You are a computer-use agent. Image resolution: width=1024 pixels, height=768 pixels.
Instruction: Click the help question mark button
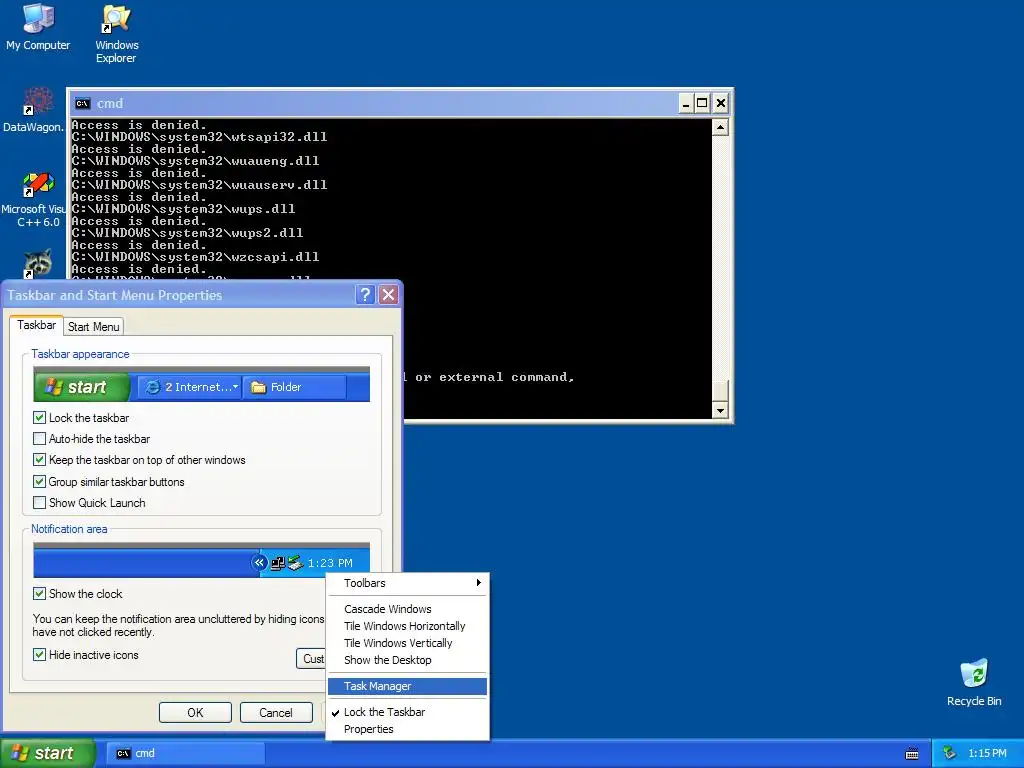tap(365, 295)
